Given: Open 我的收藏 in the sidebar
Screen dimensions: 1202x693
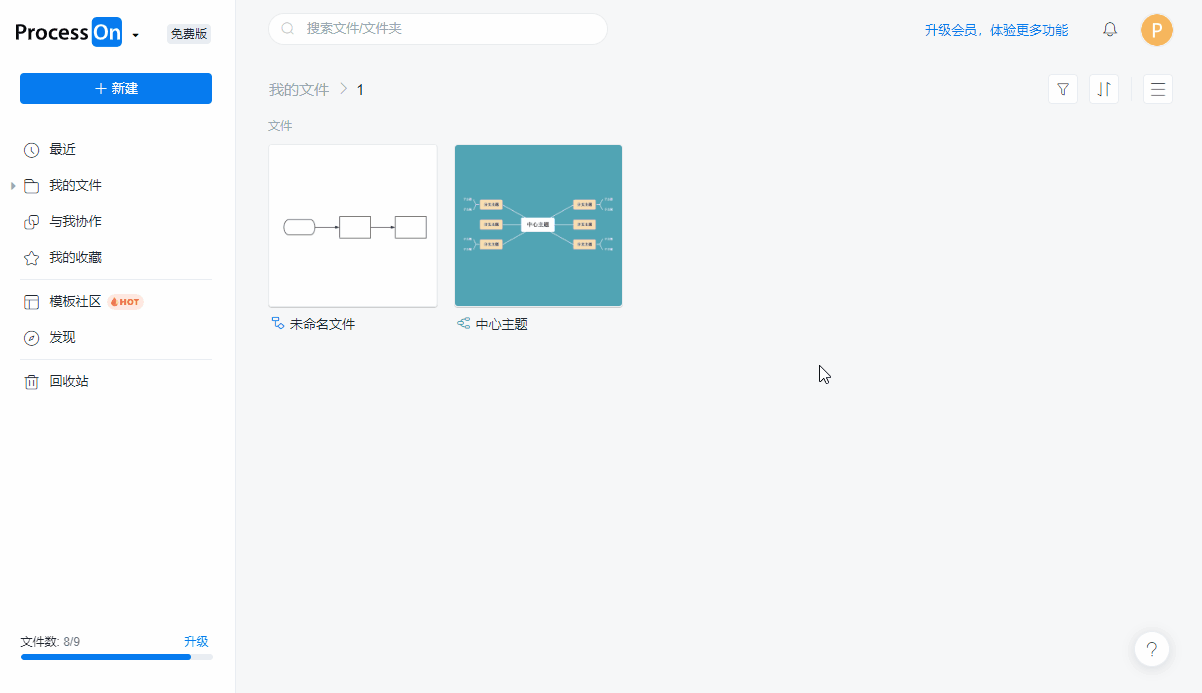Looking at the screenshot, I should [x=75, y=258].
